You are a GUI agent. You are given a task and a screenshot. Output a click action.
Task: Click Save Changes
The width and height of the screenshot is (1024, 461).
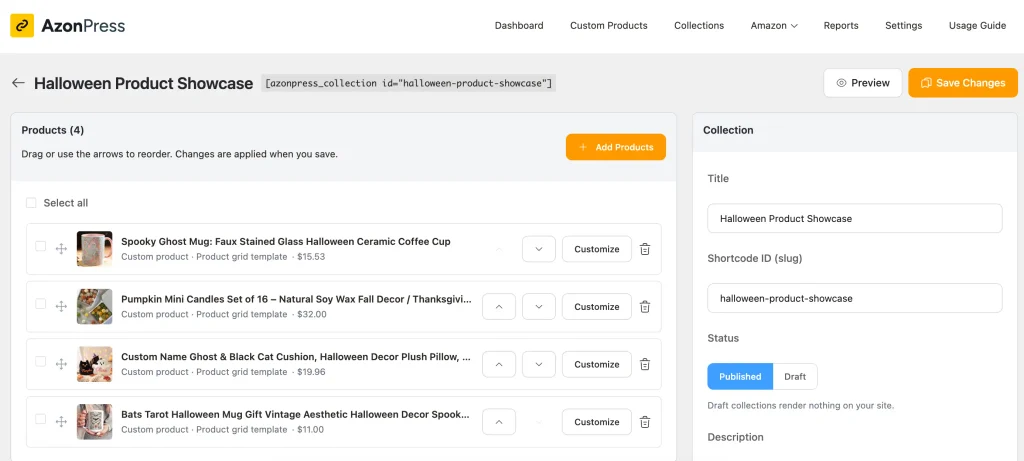coord(963,83)
